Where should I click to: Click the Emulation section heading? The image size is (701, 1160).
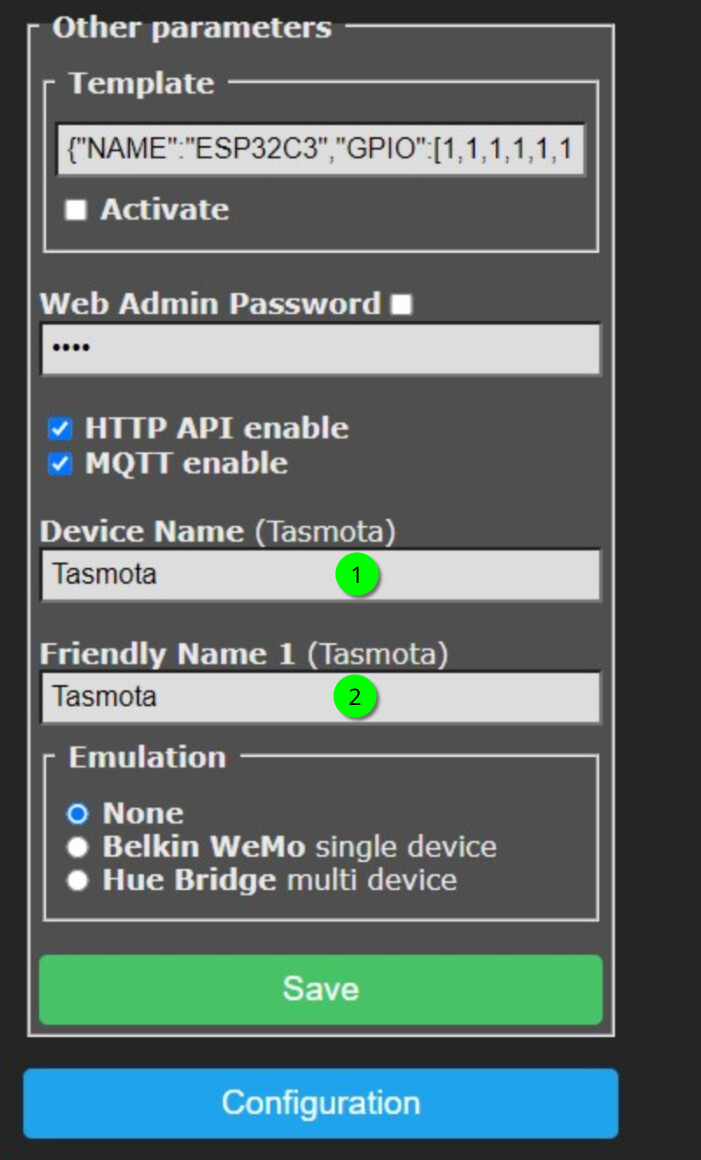[147, 757]
